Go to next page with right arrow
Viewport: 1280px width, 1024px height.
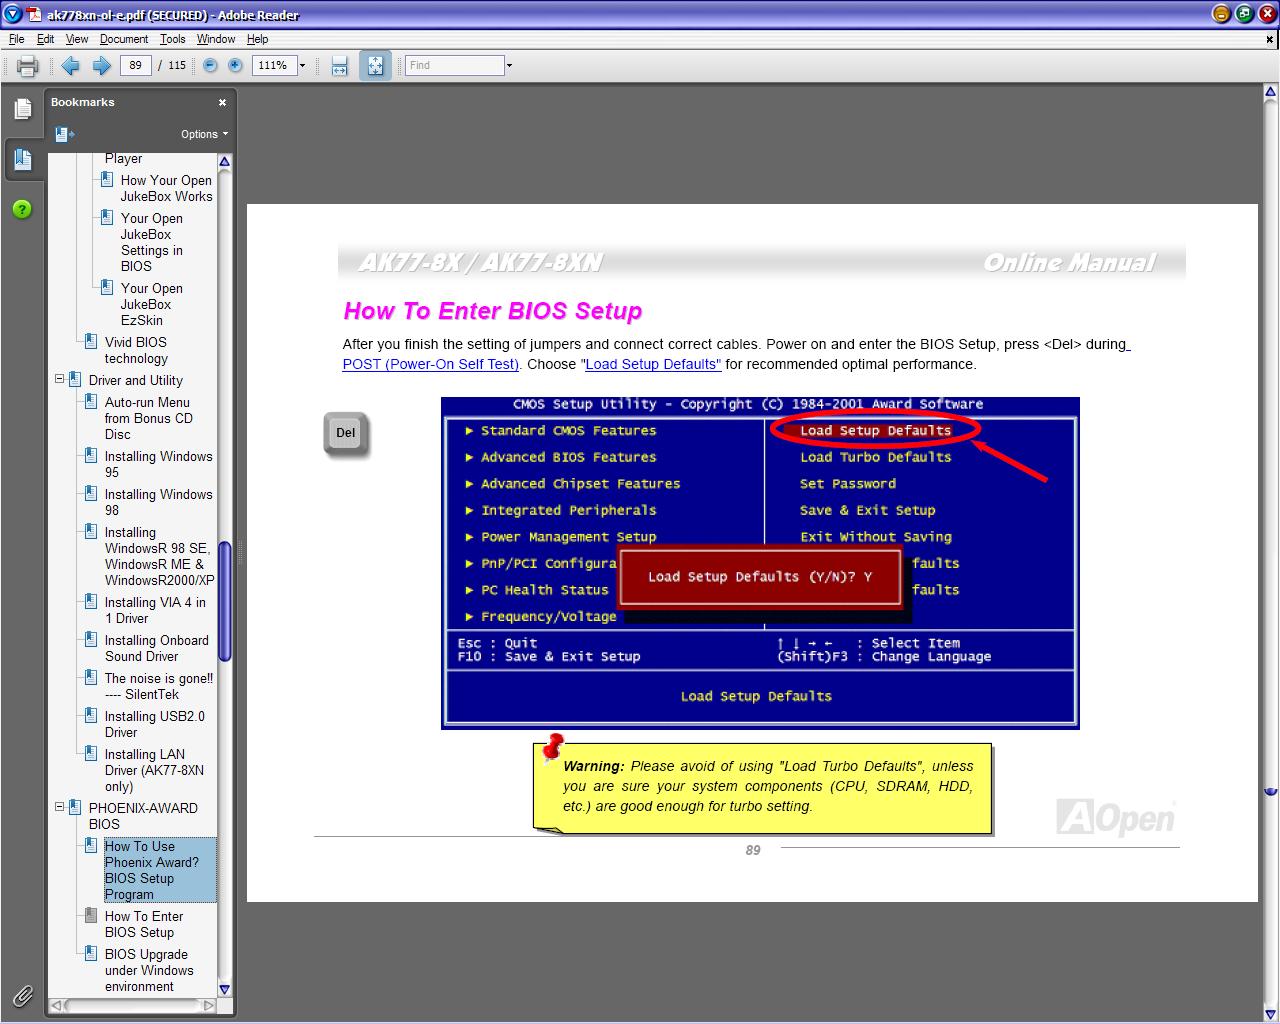[101, 66]
